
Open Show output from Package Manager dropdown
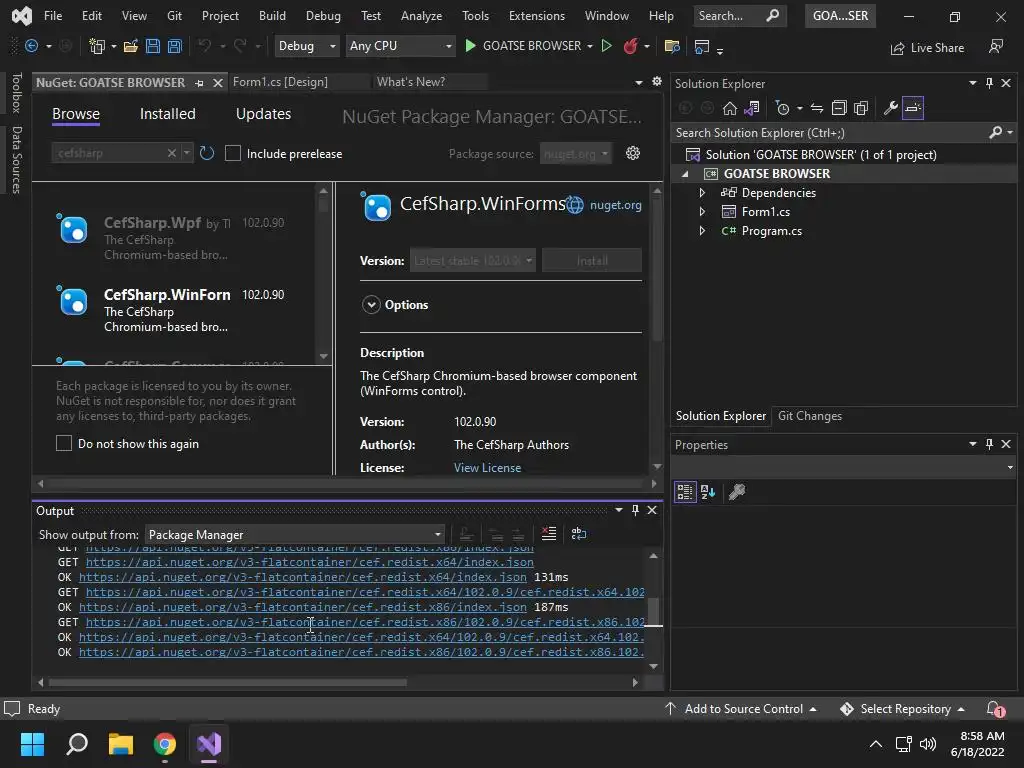(x=295, y=534)
